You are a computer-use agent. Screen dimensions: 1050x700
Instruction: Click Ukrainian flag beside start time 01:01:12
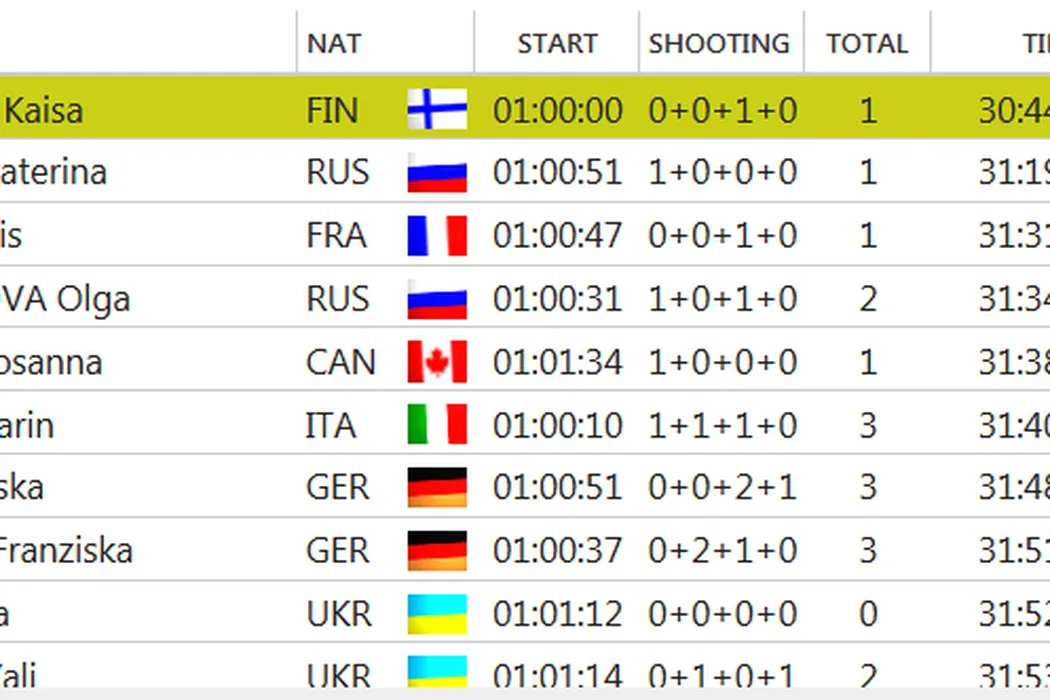[x=437, y=613]
